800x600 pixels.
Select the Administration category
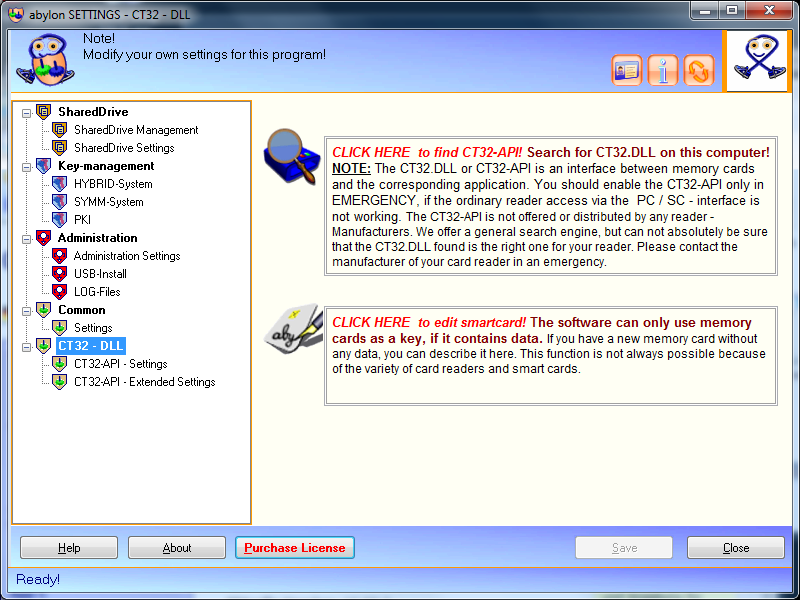point(97,238)
